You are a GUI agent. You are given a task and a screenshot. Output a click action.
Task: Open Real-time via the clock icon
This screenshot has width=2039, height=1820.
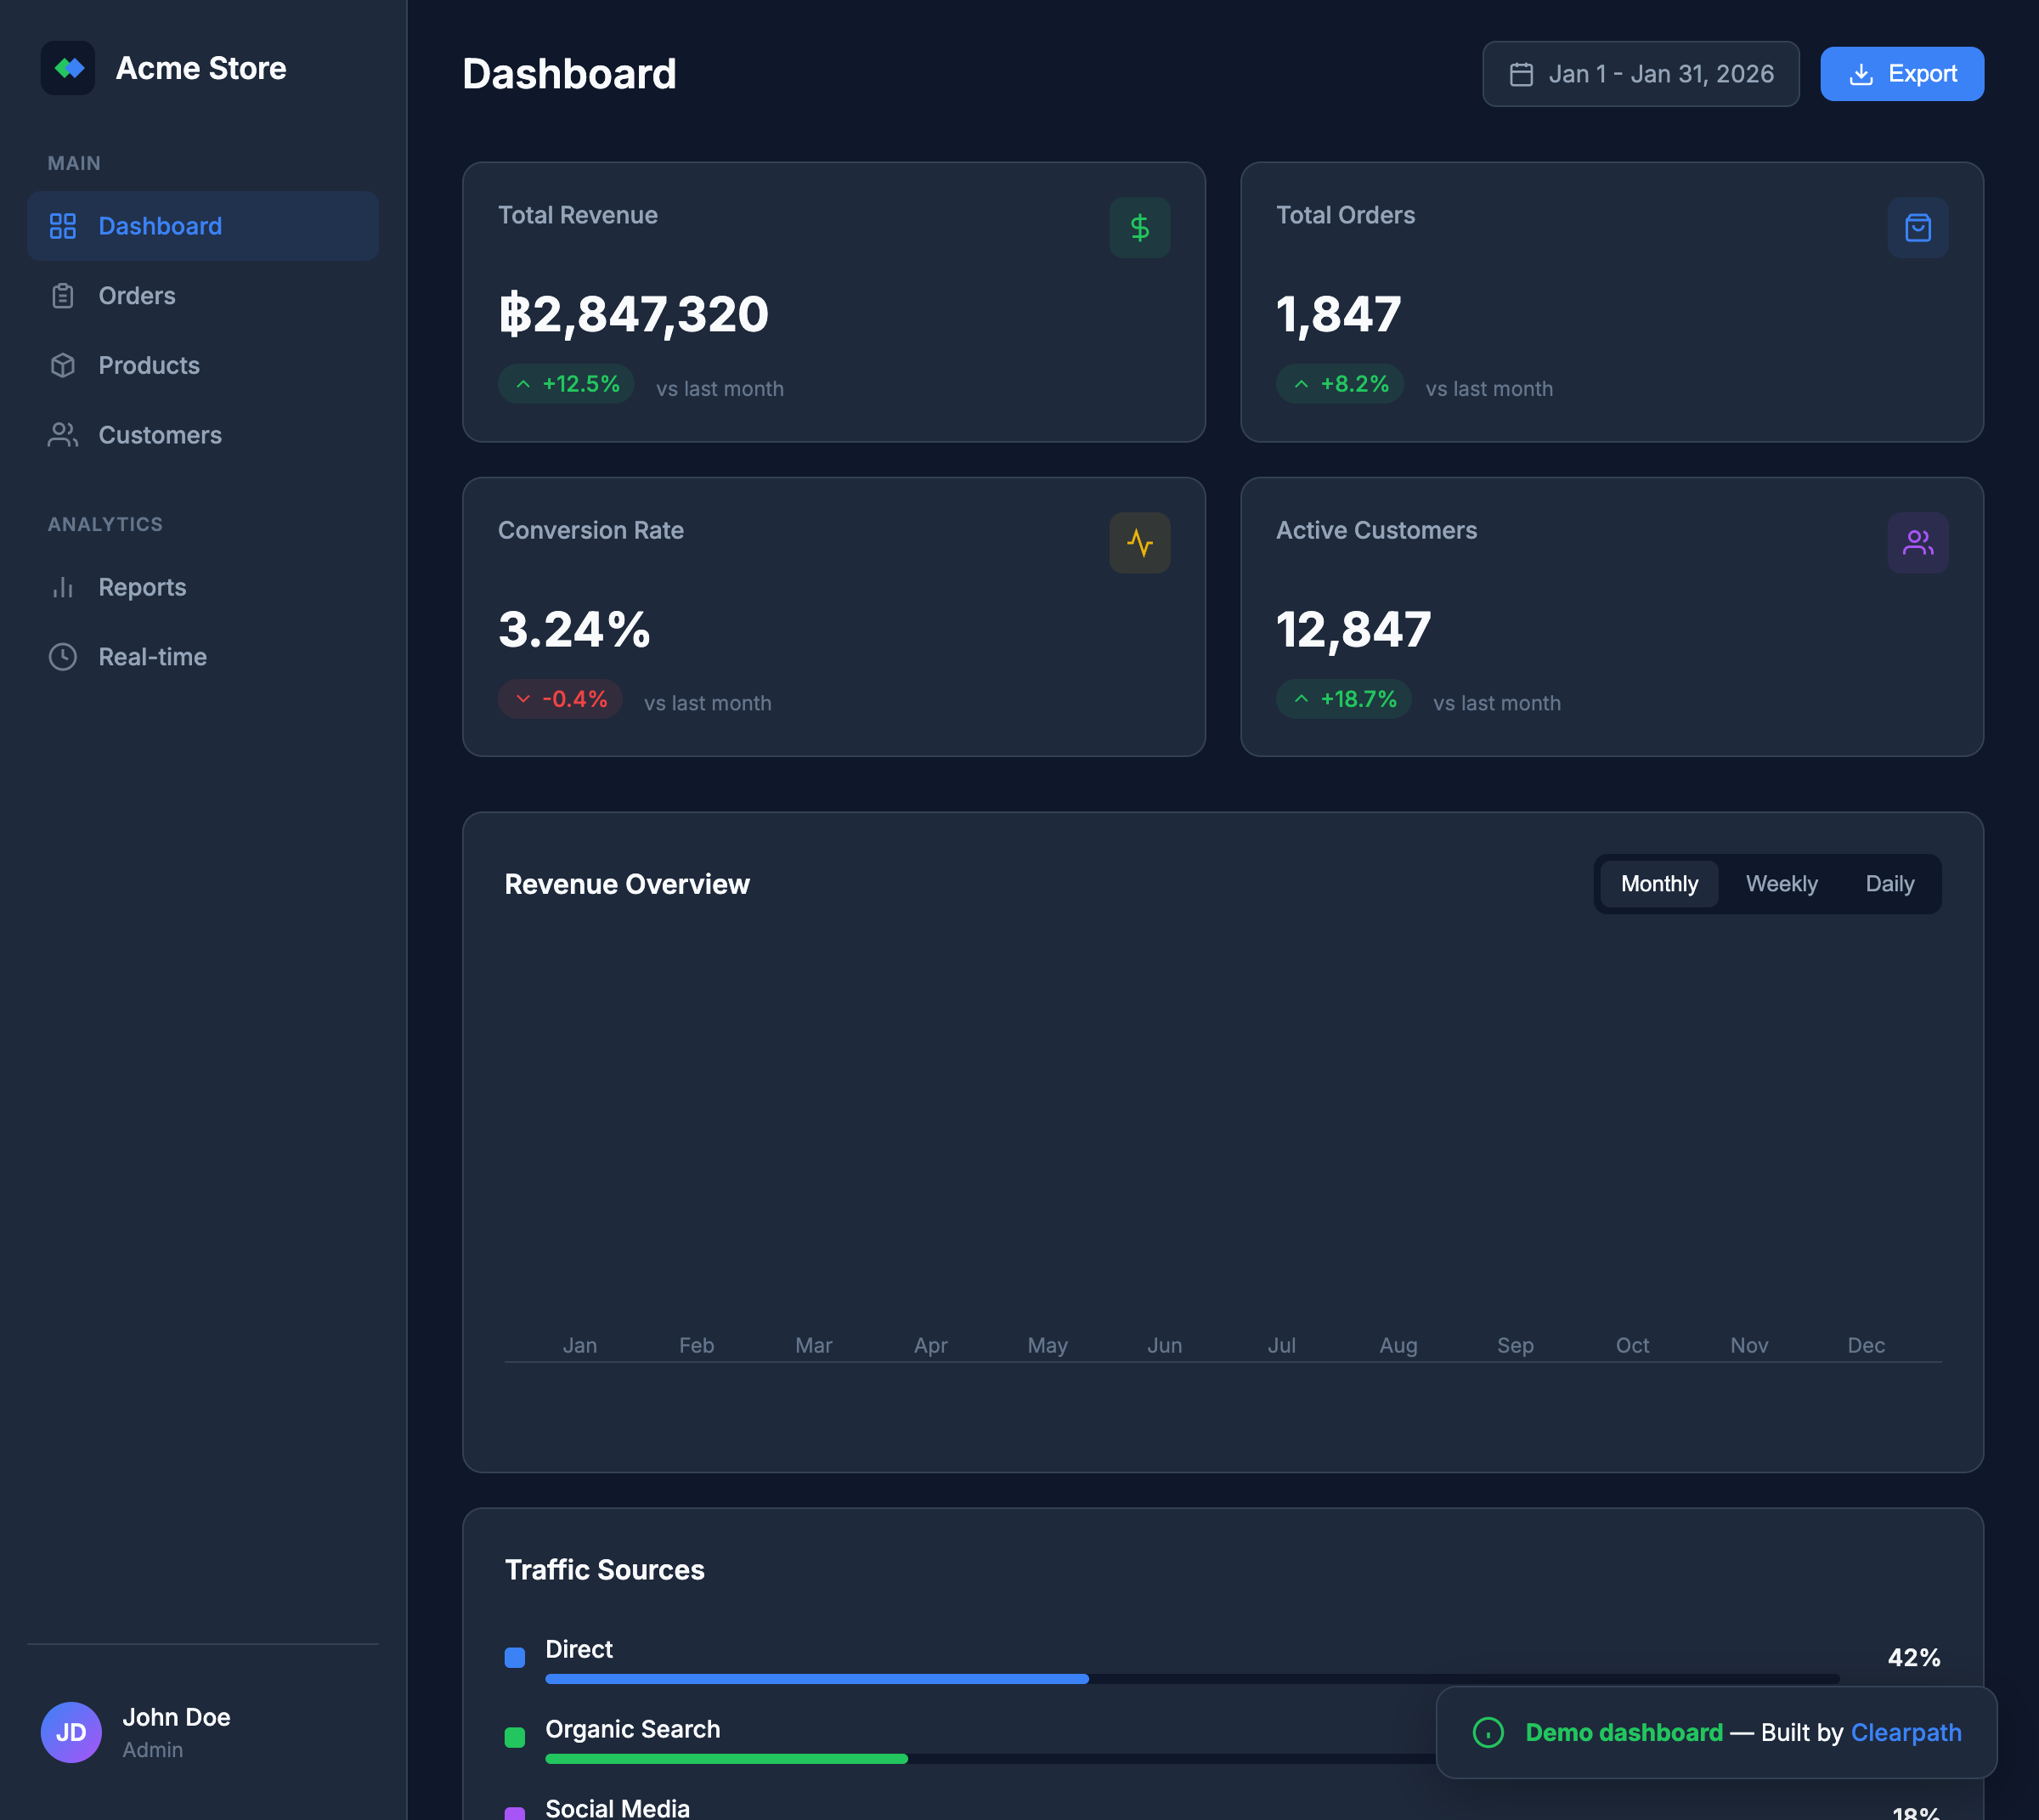point(63,657)
